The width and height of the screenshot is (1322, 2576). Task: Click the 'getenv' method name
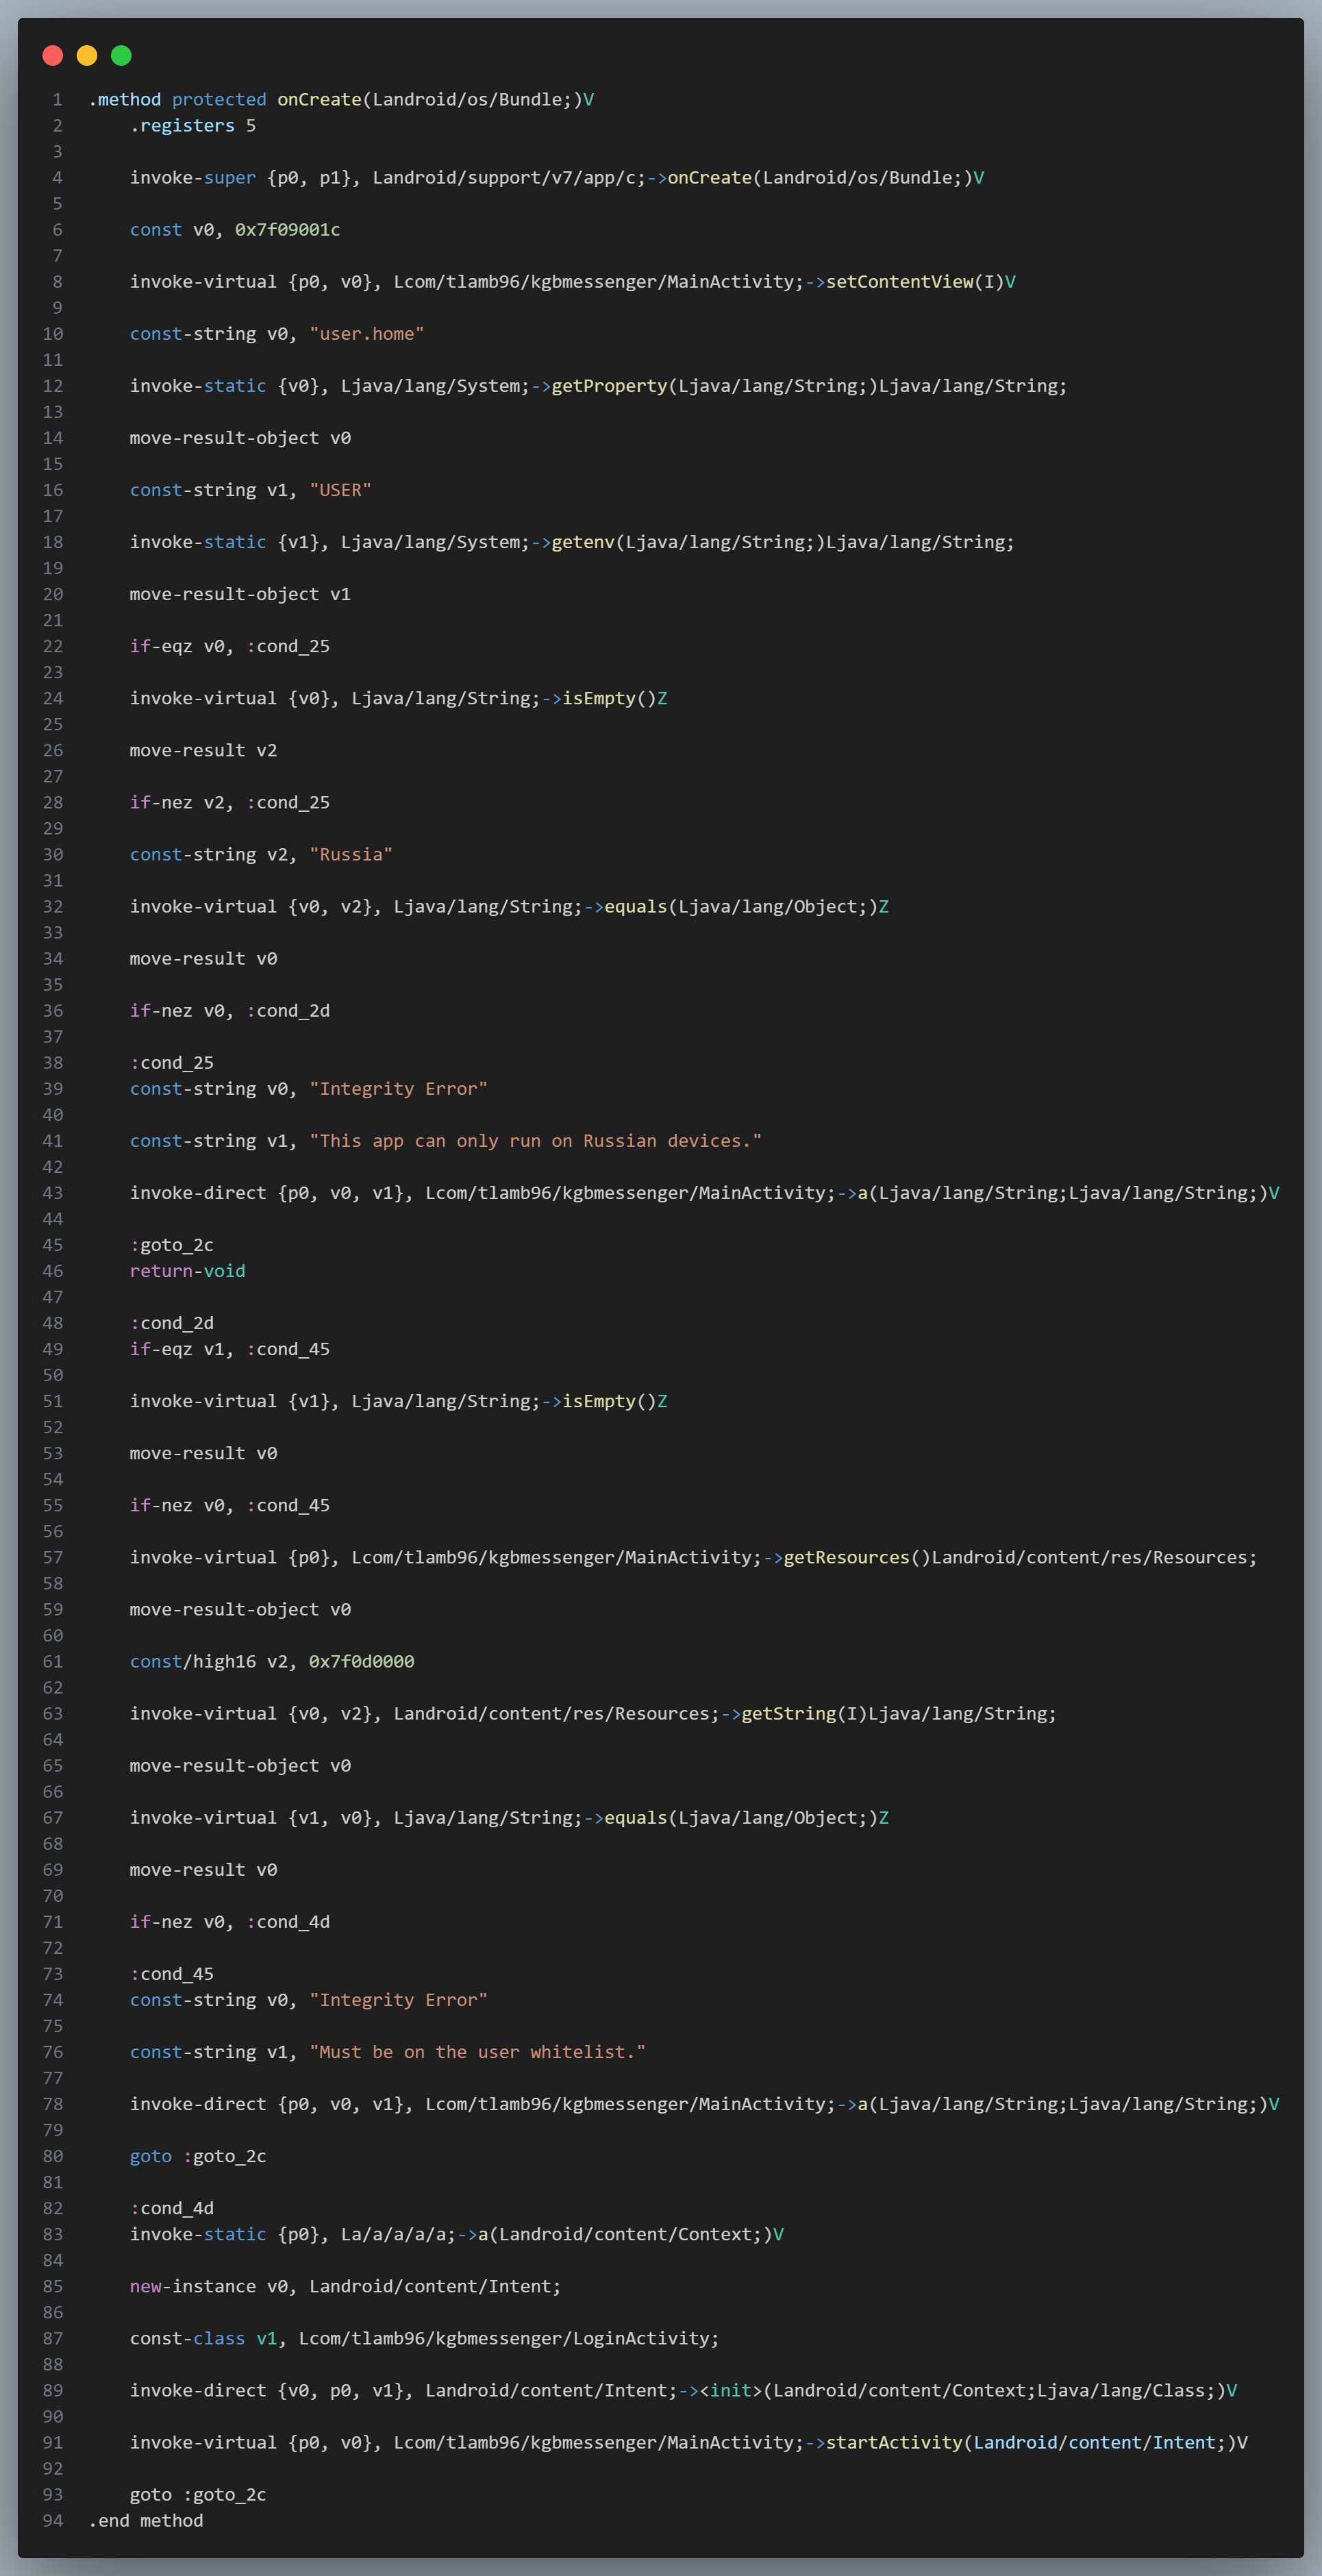[x=584, y=542]
